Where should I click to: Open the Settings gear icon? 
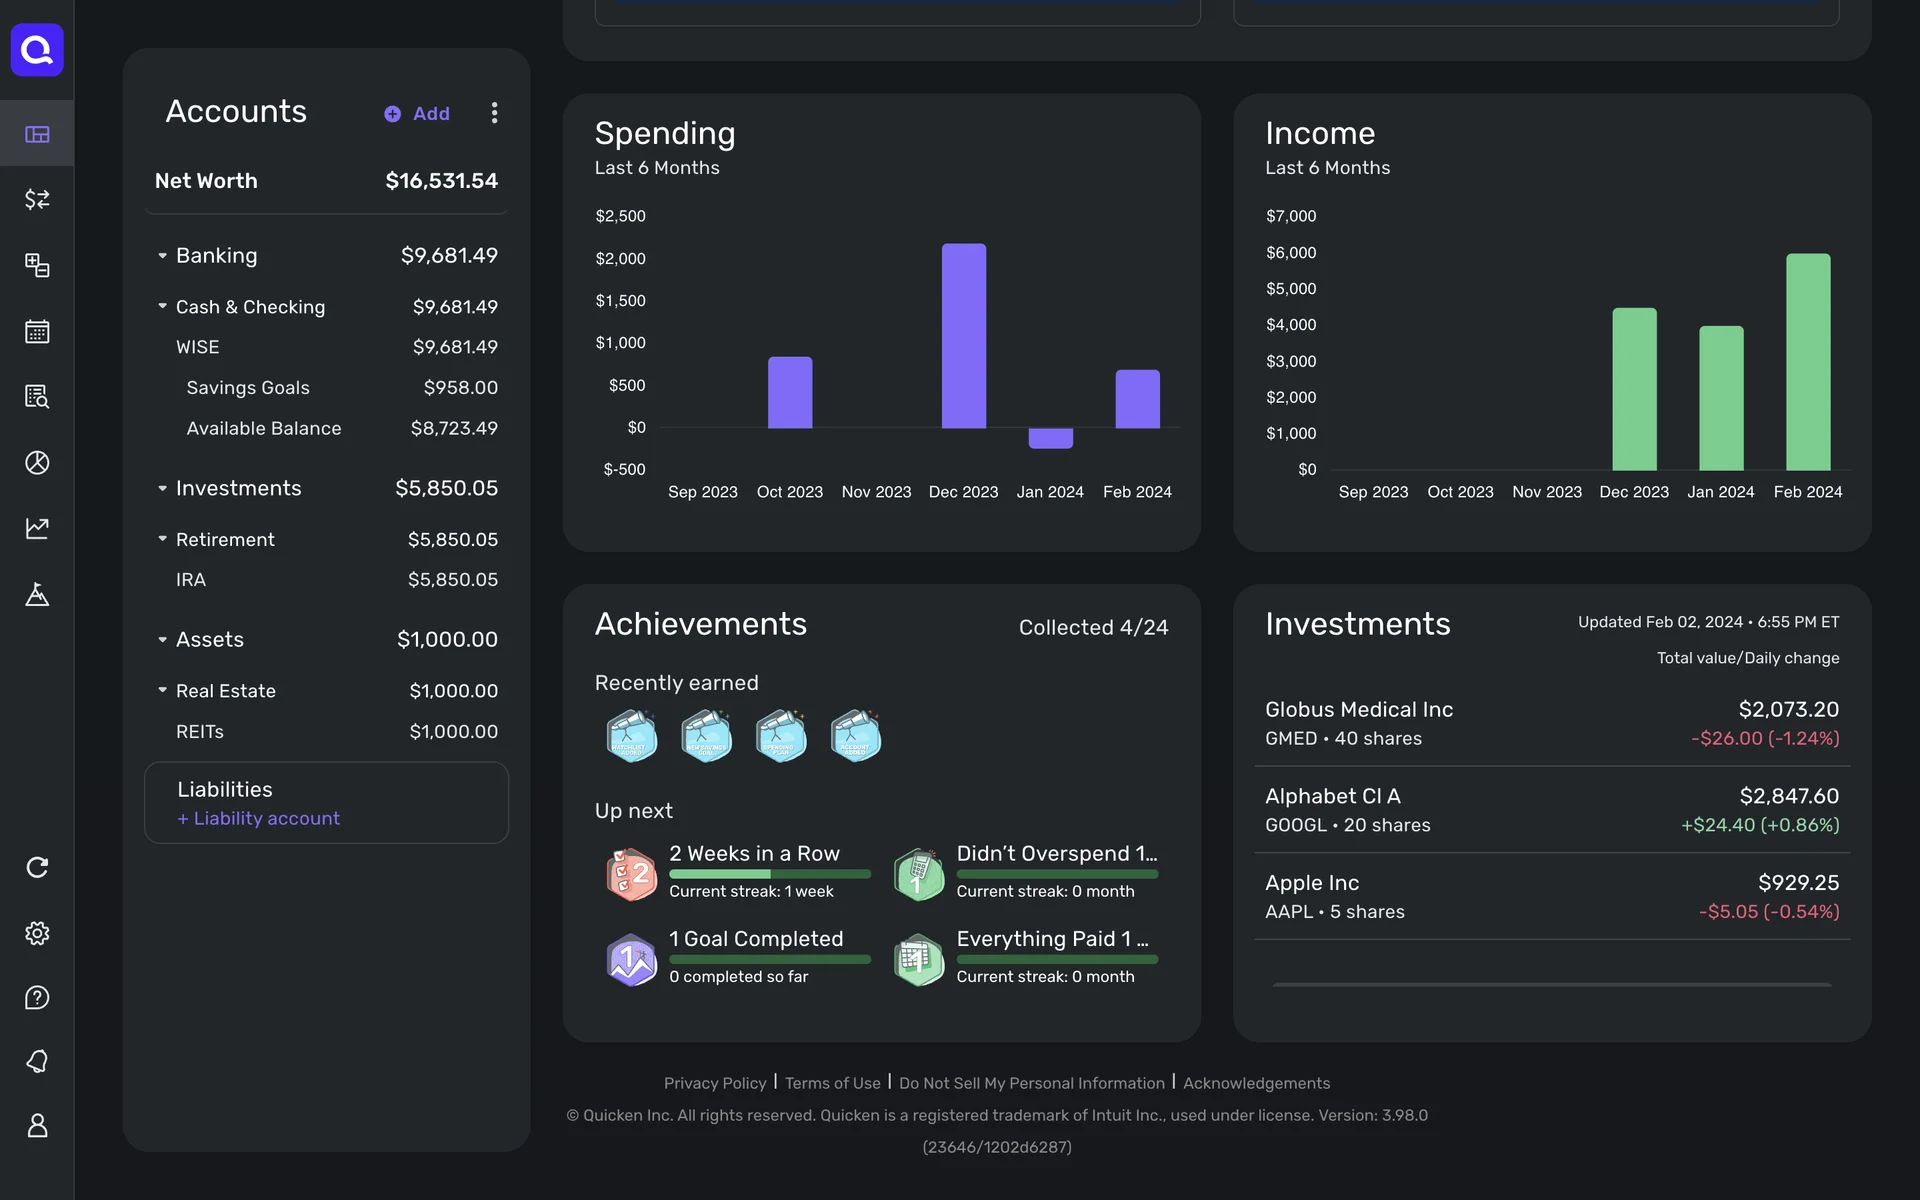click(x=37, y=933)
